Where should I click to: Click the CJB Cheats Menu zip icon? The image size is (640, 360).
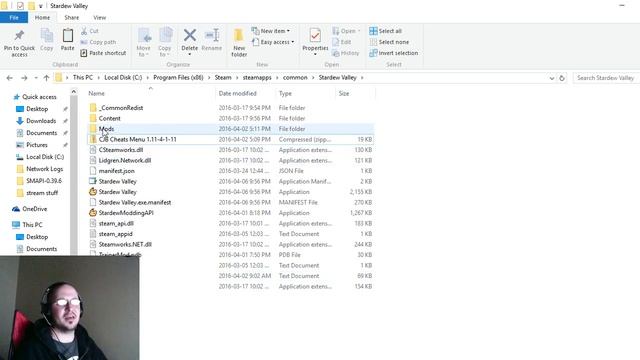(x=93, y=139)
